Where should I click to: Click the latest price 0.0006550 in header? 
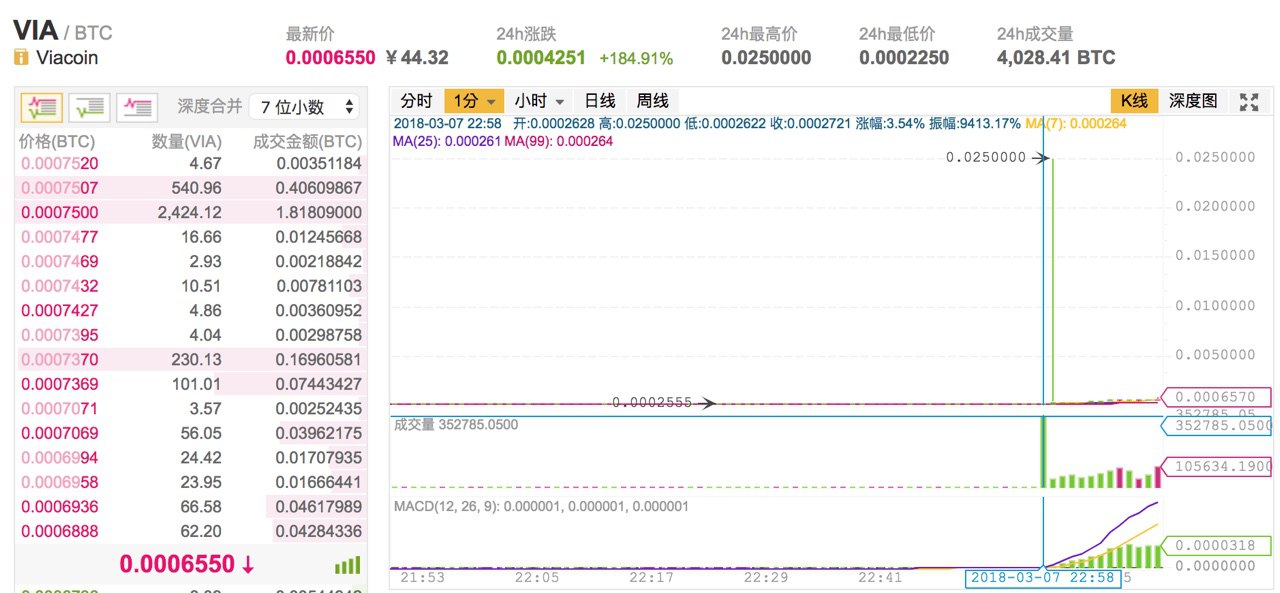tap(331, 58)
